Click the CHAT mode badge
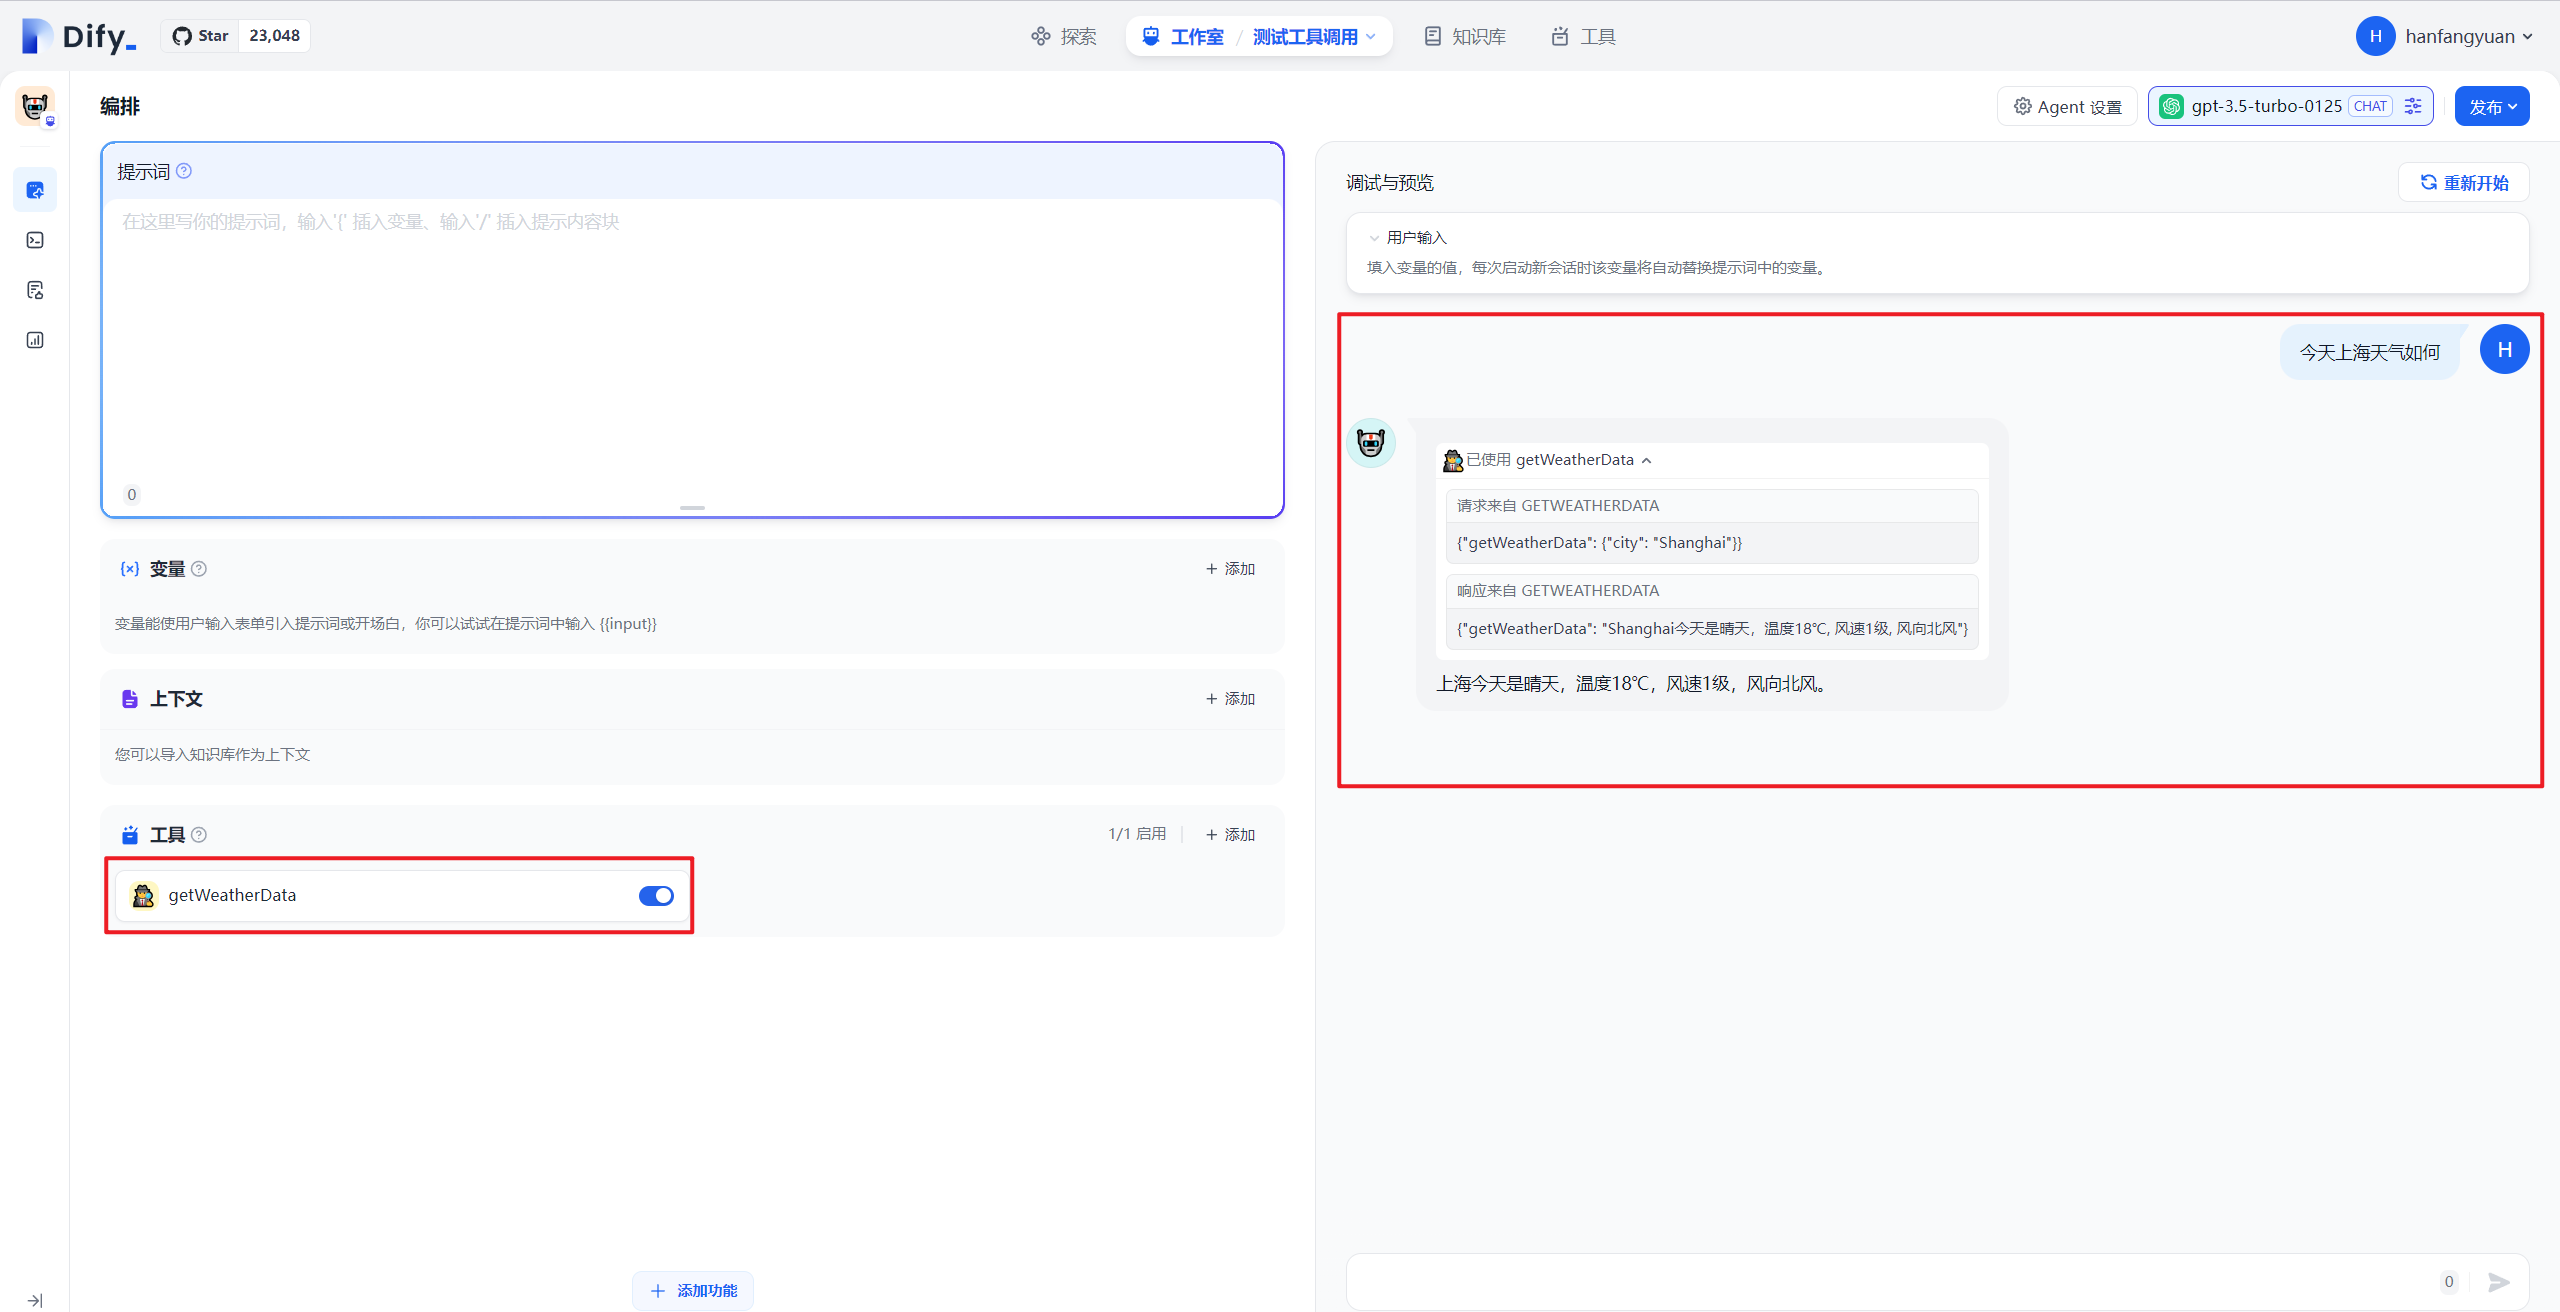The height and width of the screenshot is (1312, 2560). coord(2370,106)
